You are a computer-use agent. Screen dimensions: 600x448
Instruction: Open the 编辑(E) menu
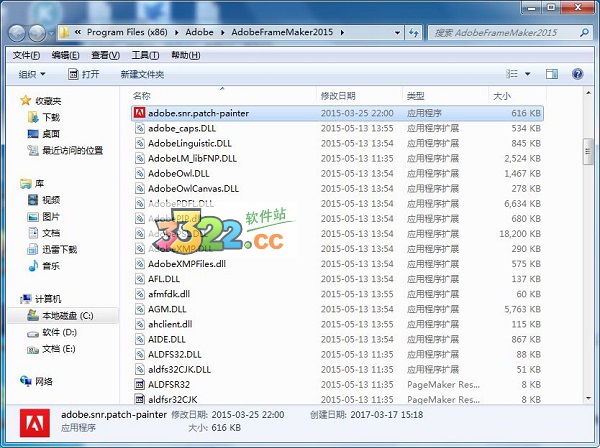pyautogui.click(x=65, y=55)
